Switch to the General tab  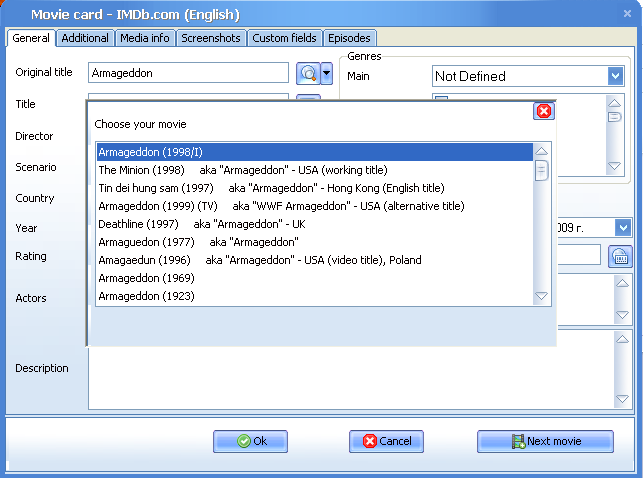coord(31,38)
